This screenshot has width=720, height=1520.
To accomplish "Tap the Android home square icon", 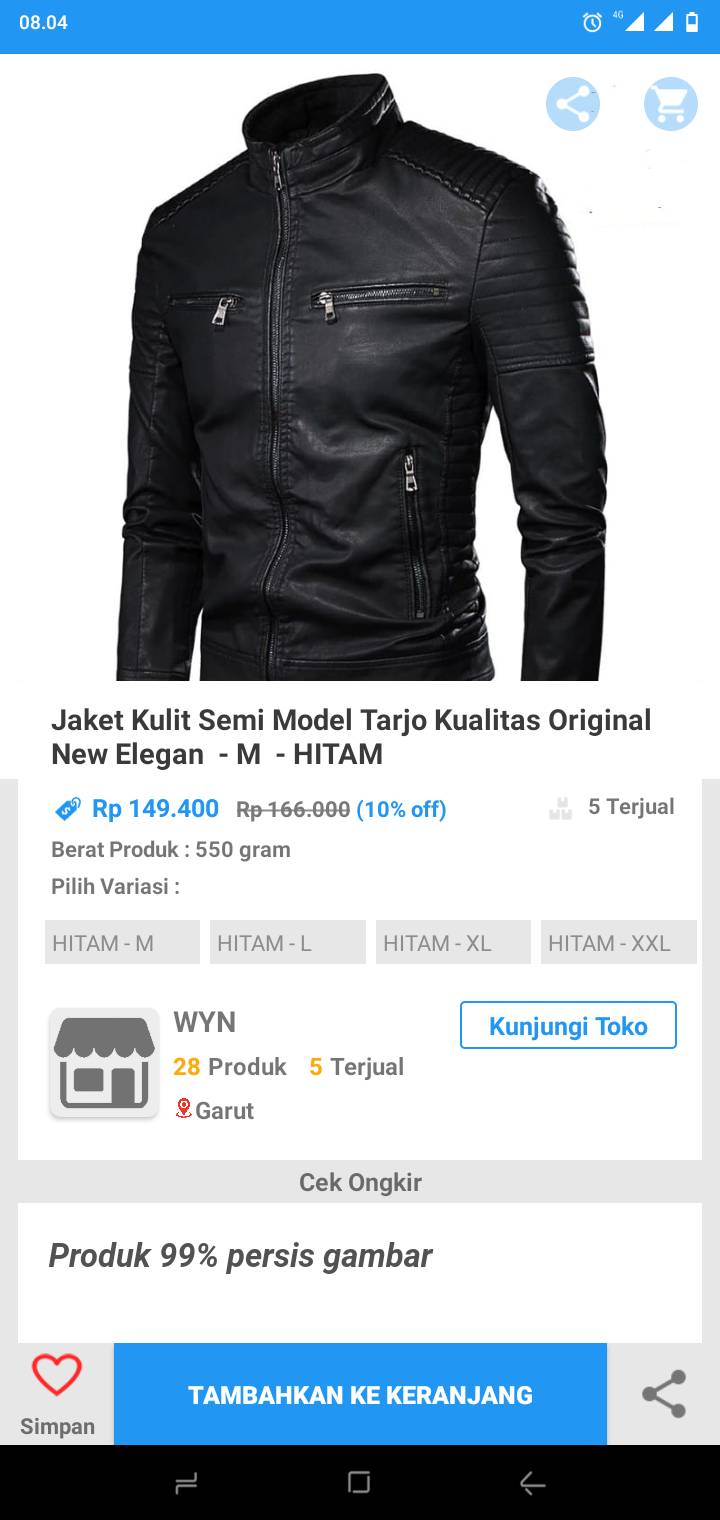I will point(359,1483).
